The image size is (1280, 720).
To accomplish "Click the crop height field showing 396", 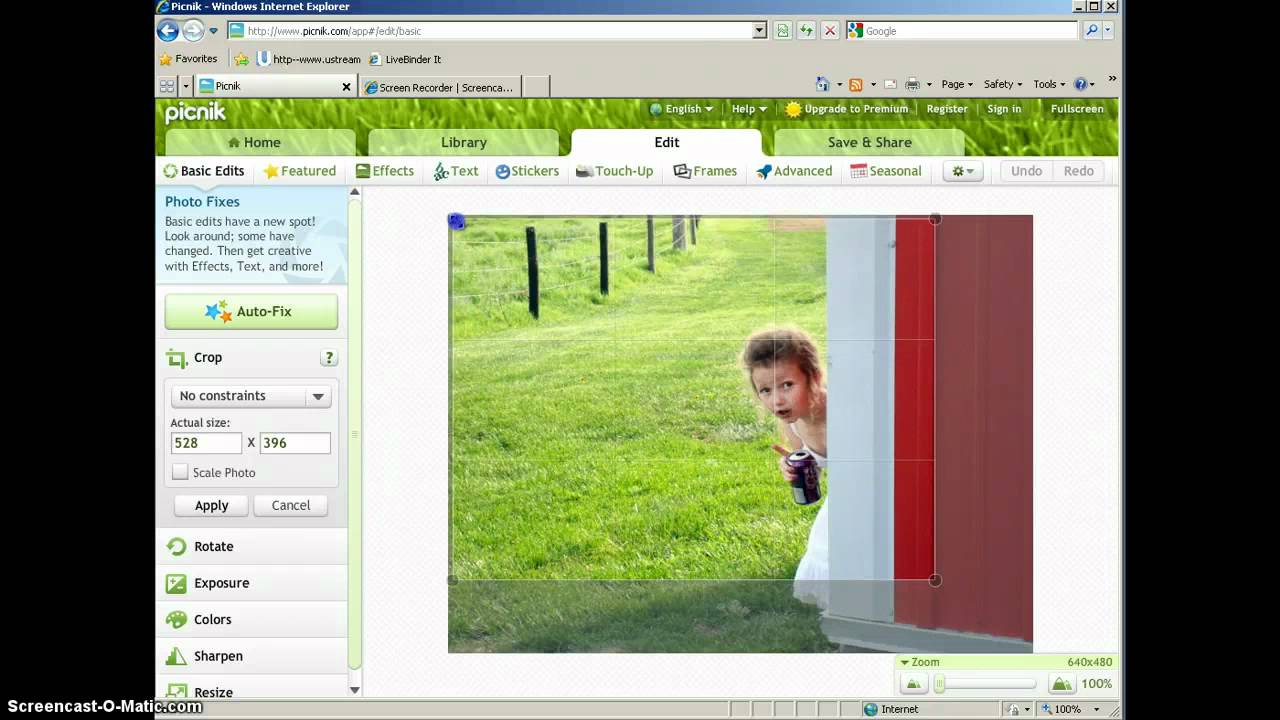I will 295,443.
